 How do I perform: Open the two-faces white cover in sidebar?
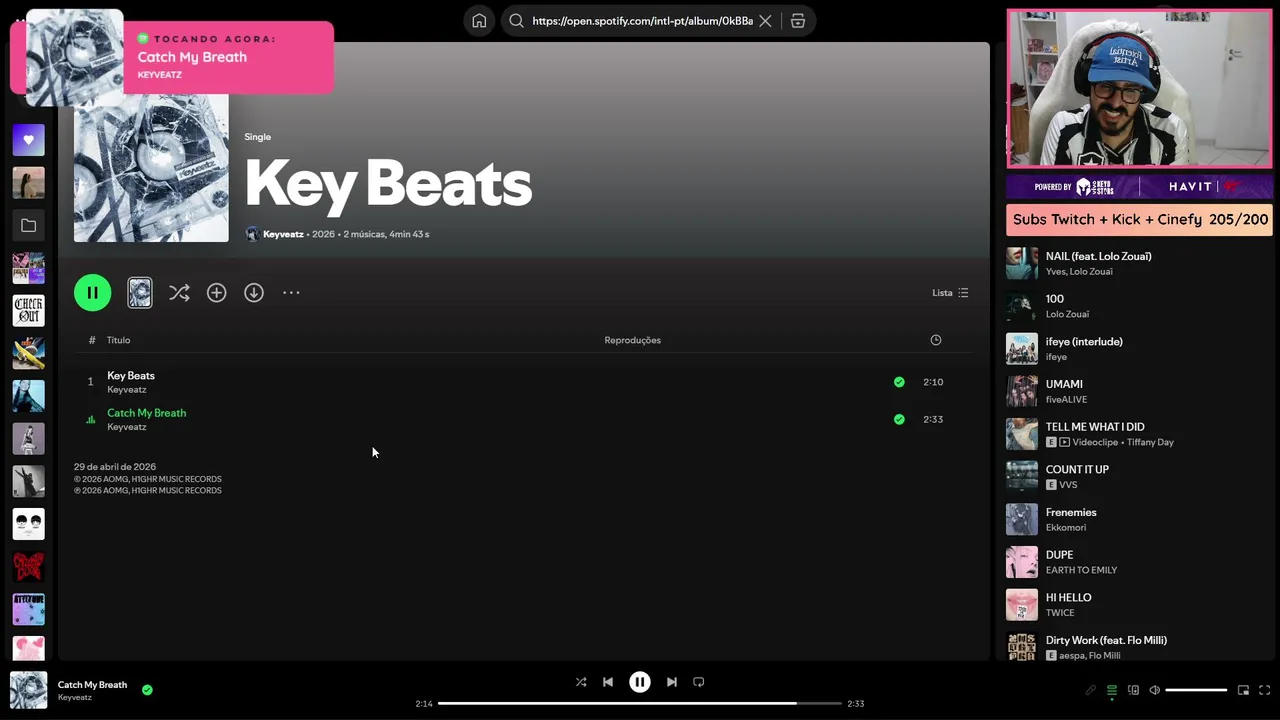point(28,524)
